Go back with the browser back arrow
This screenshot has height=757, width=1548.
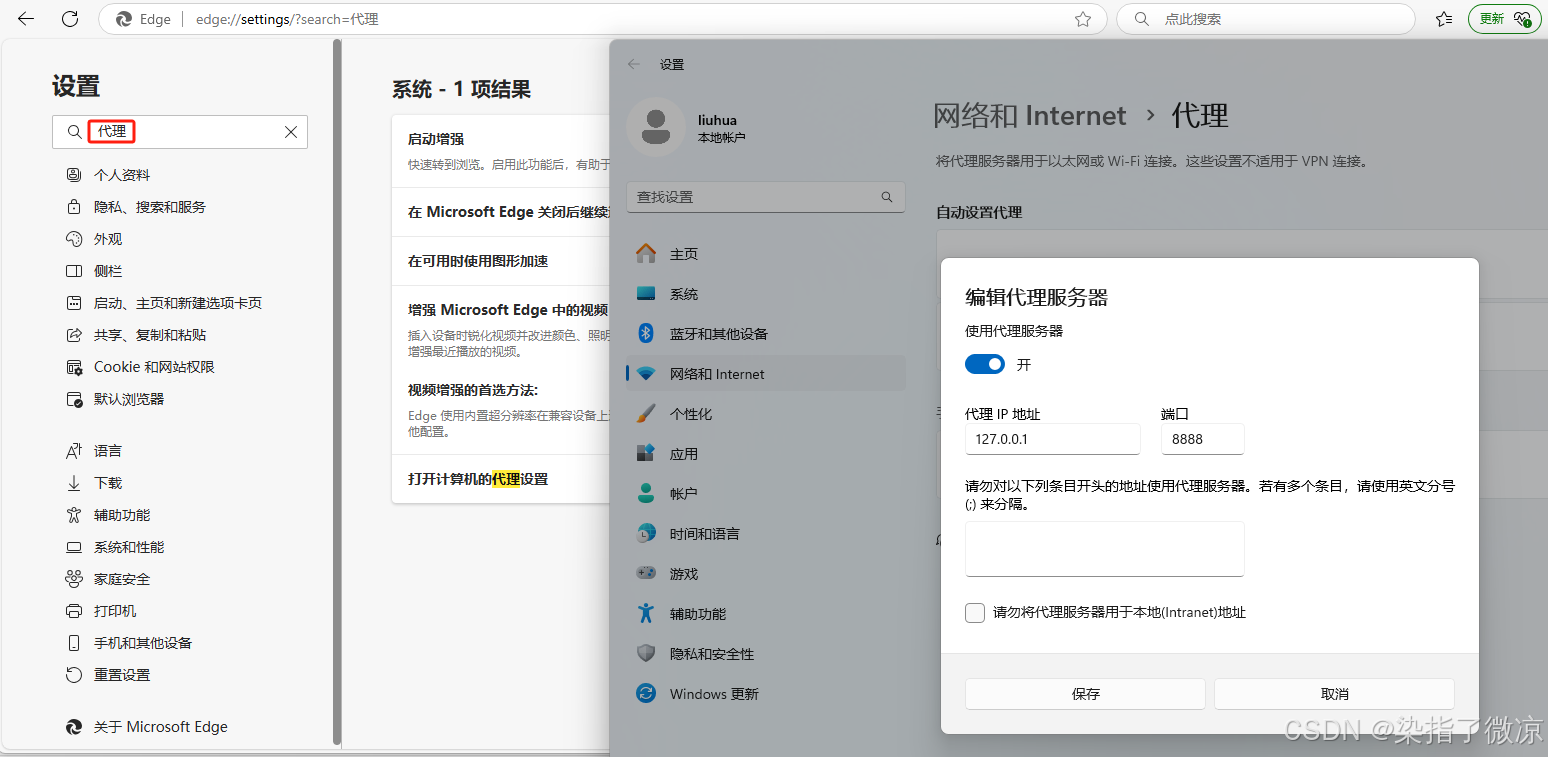tap(26, 19)
